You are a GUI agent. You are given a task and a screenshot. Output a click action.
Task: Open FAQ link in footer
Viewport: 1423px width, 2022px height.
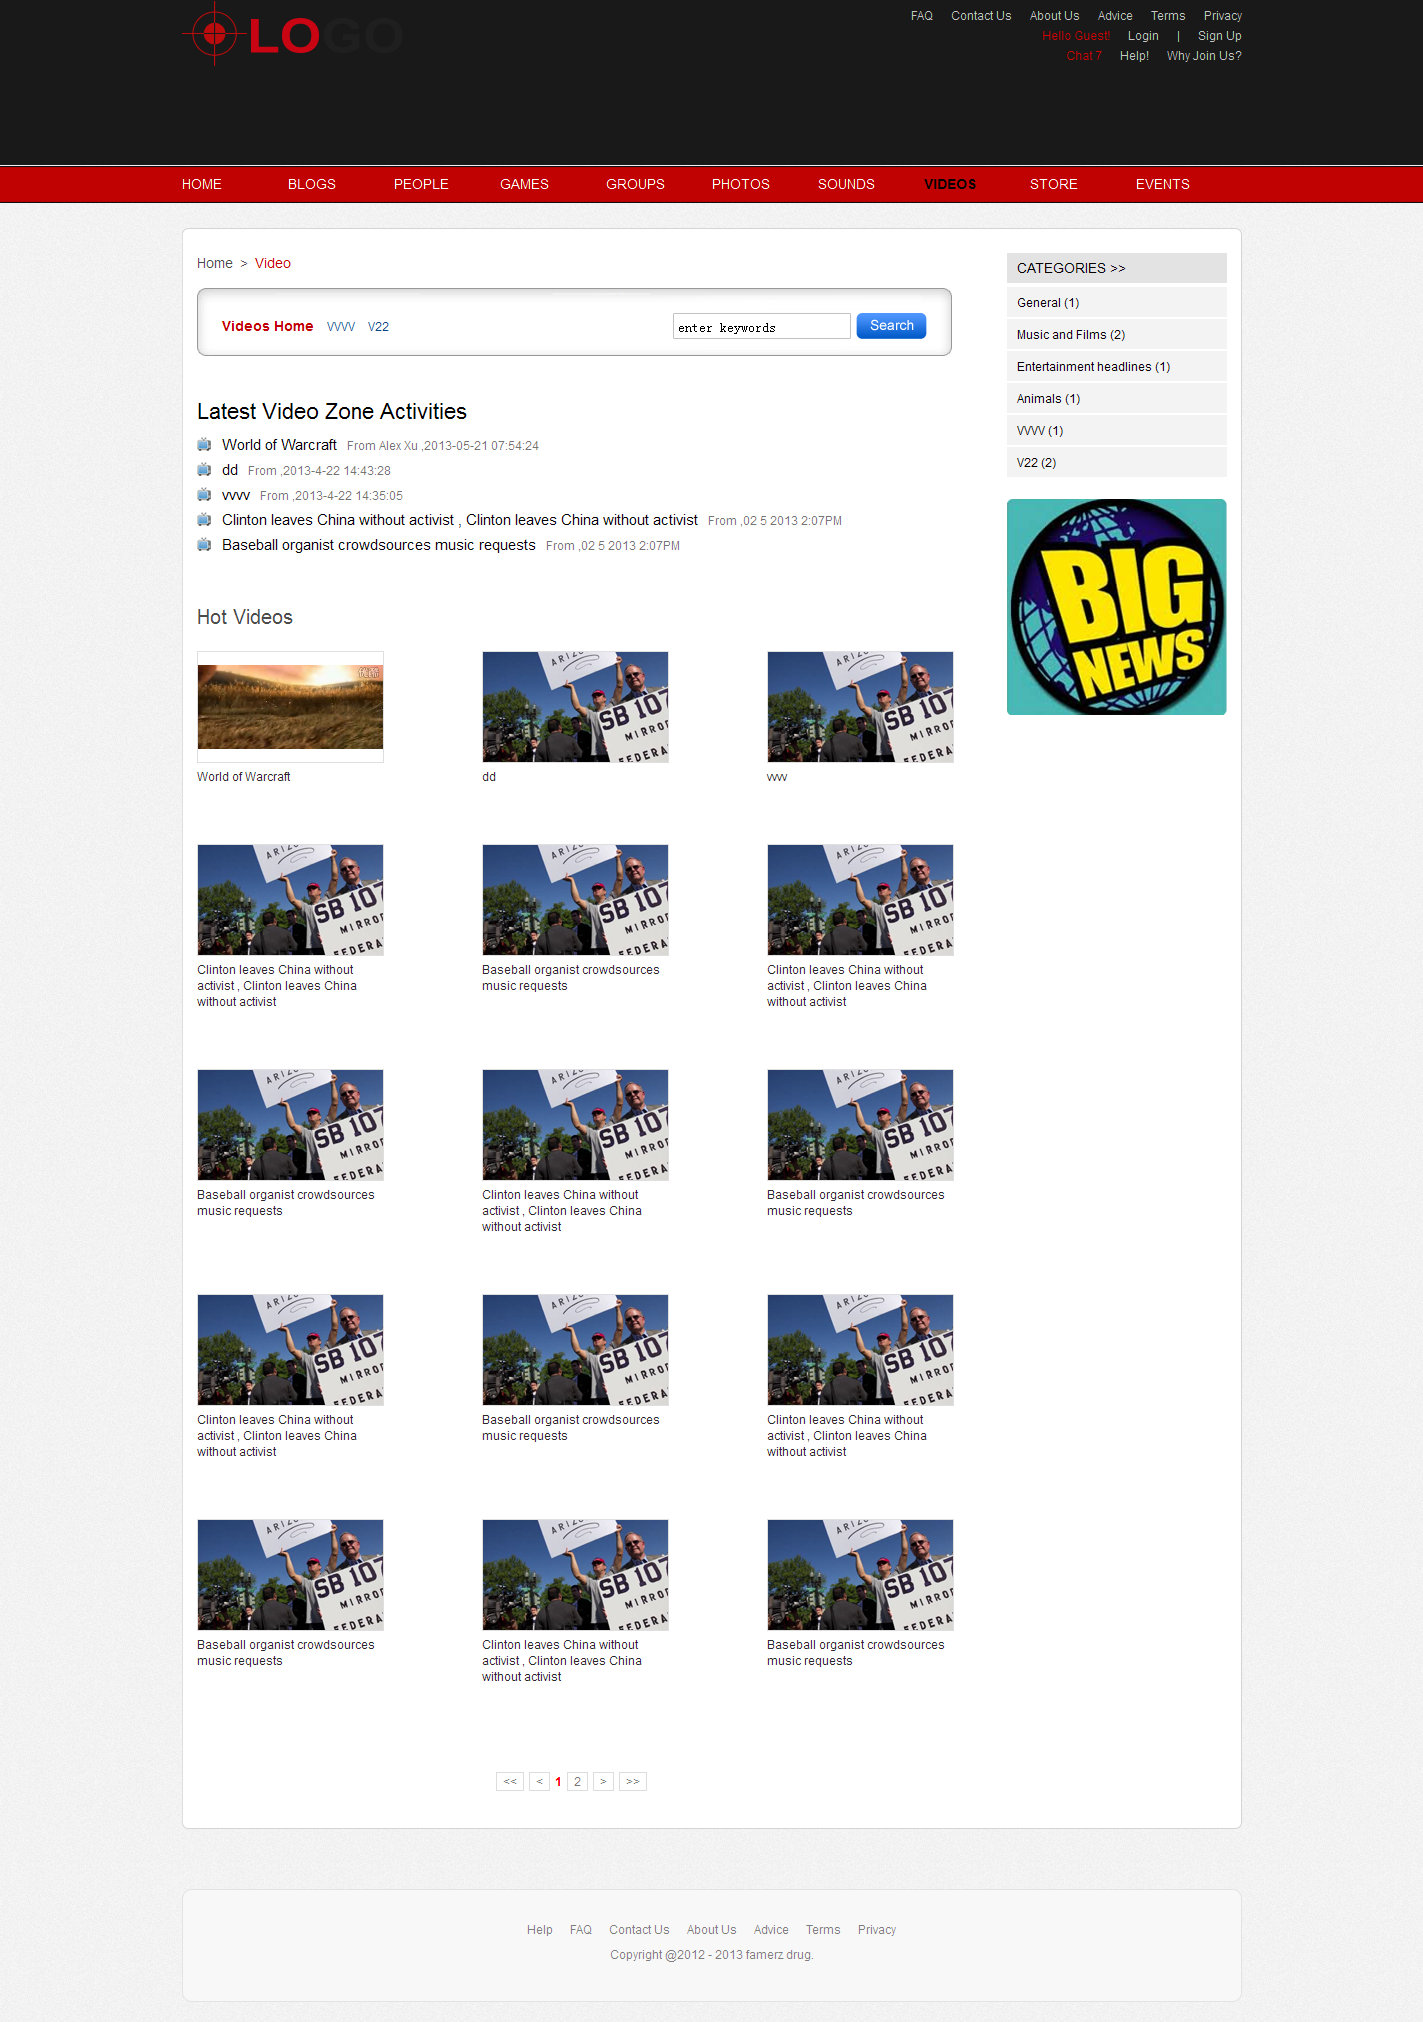click(581, 1930)
